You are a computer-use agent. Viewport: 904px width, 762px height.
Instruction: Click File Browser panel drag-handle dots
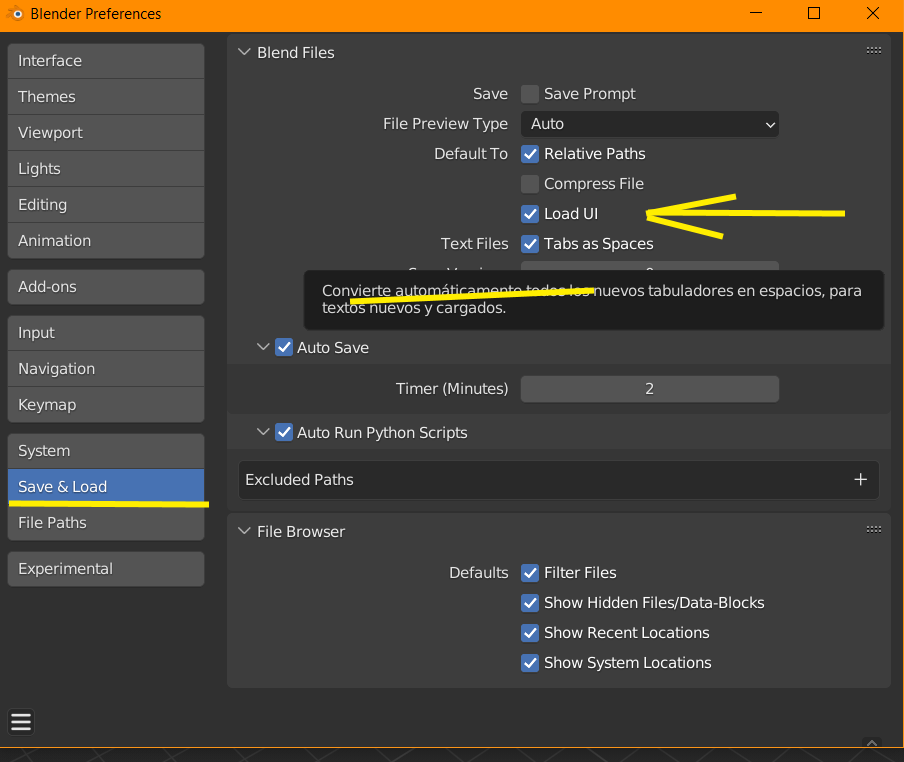tap(873, 529)
